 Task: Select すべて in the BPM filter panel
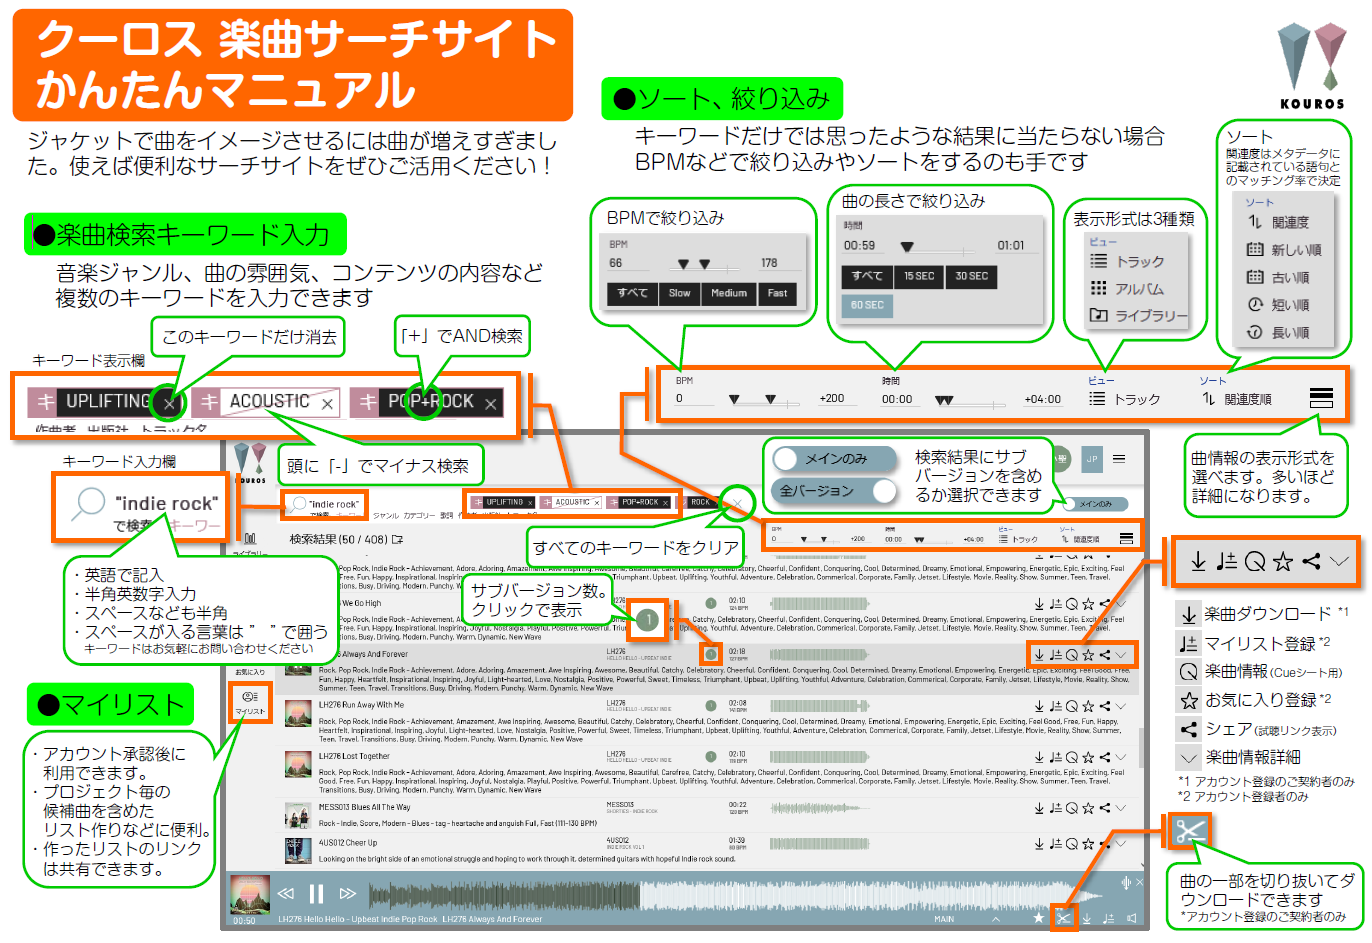(632, 293)
